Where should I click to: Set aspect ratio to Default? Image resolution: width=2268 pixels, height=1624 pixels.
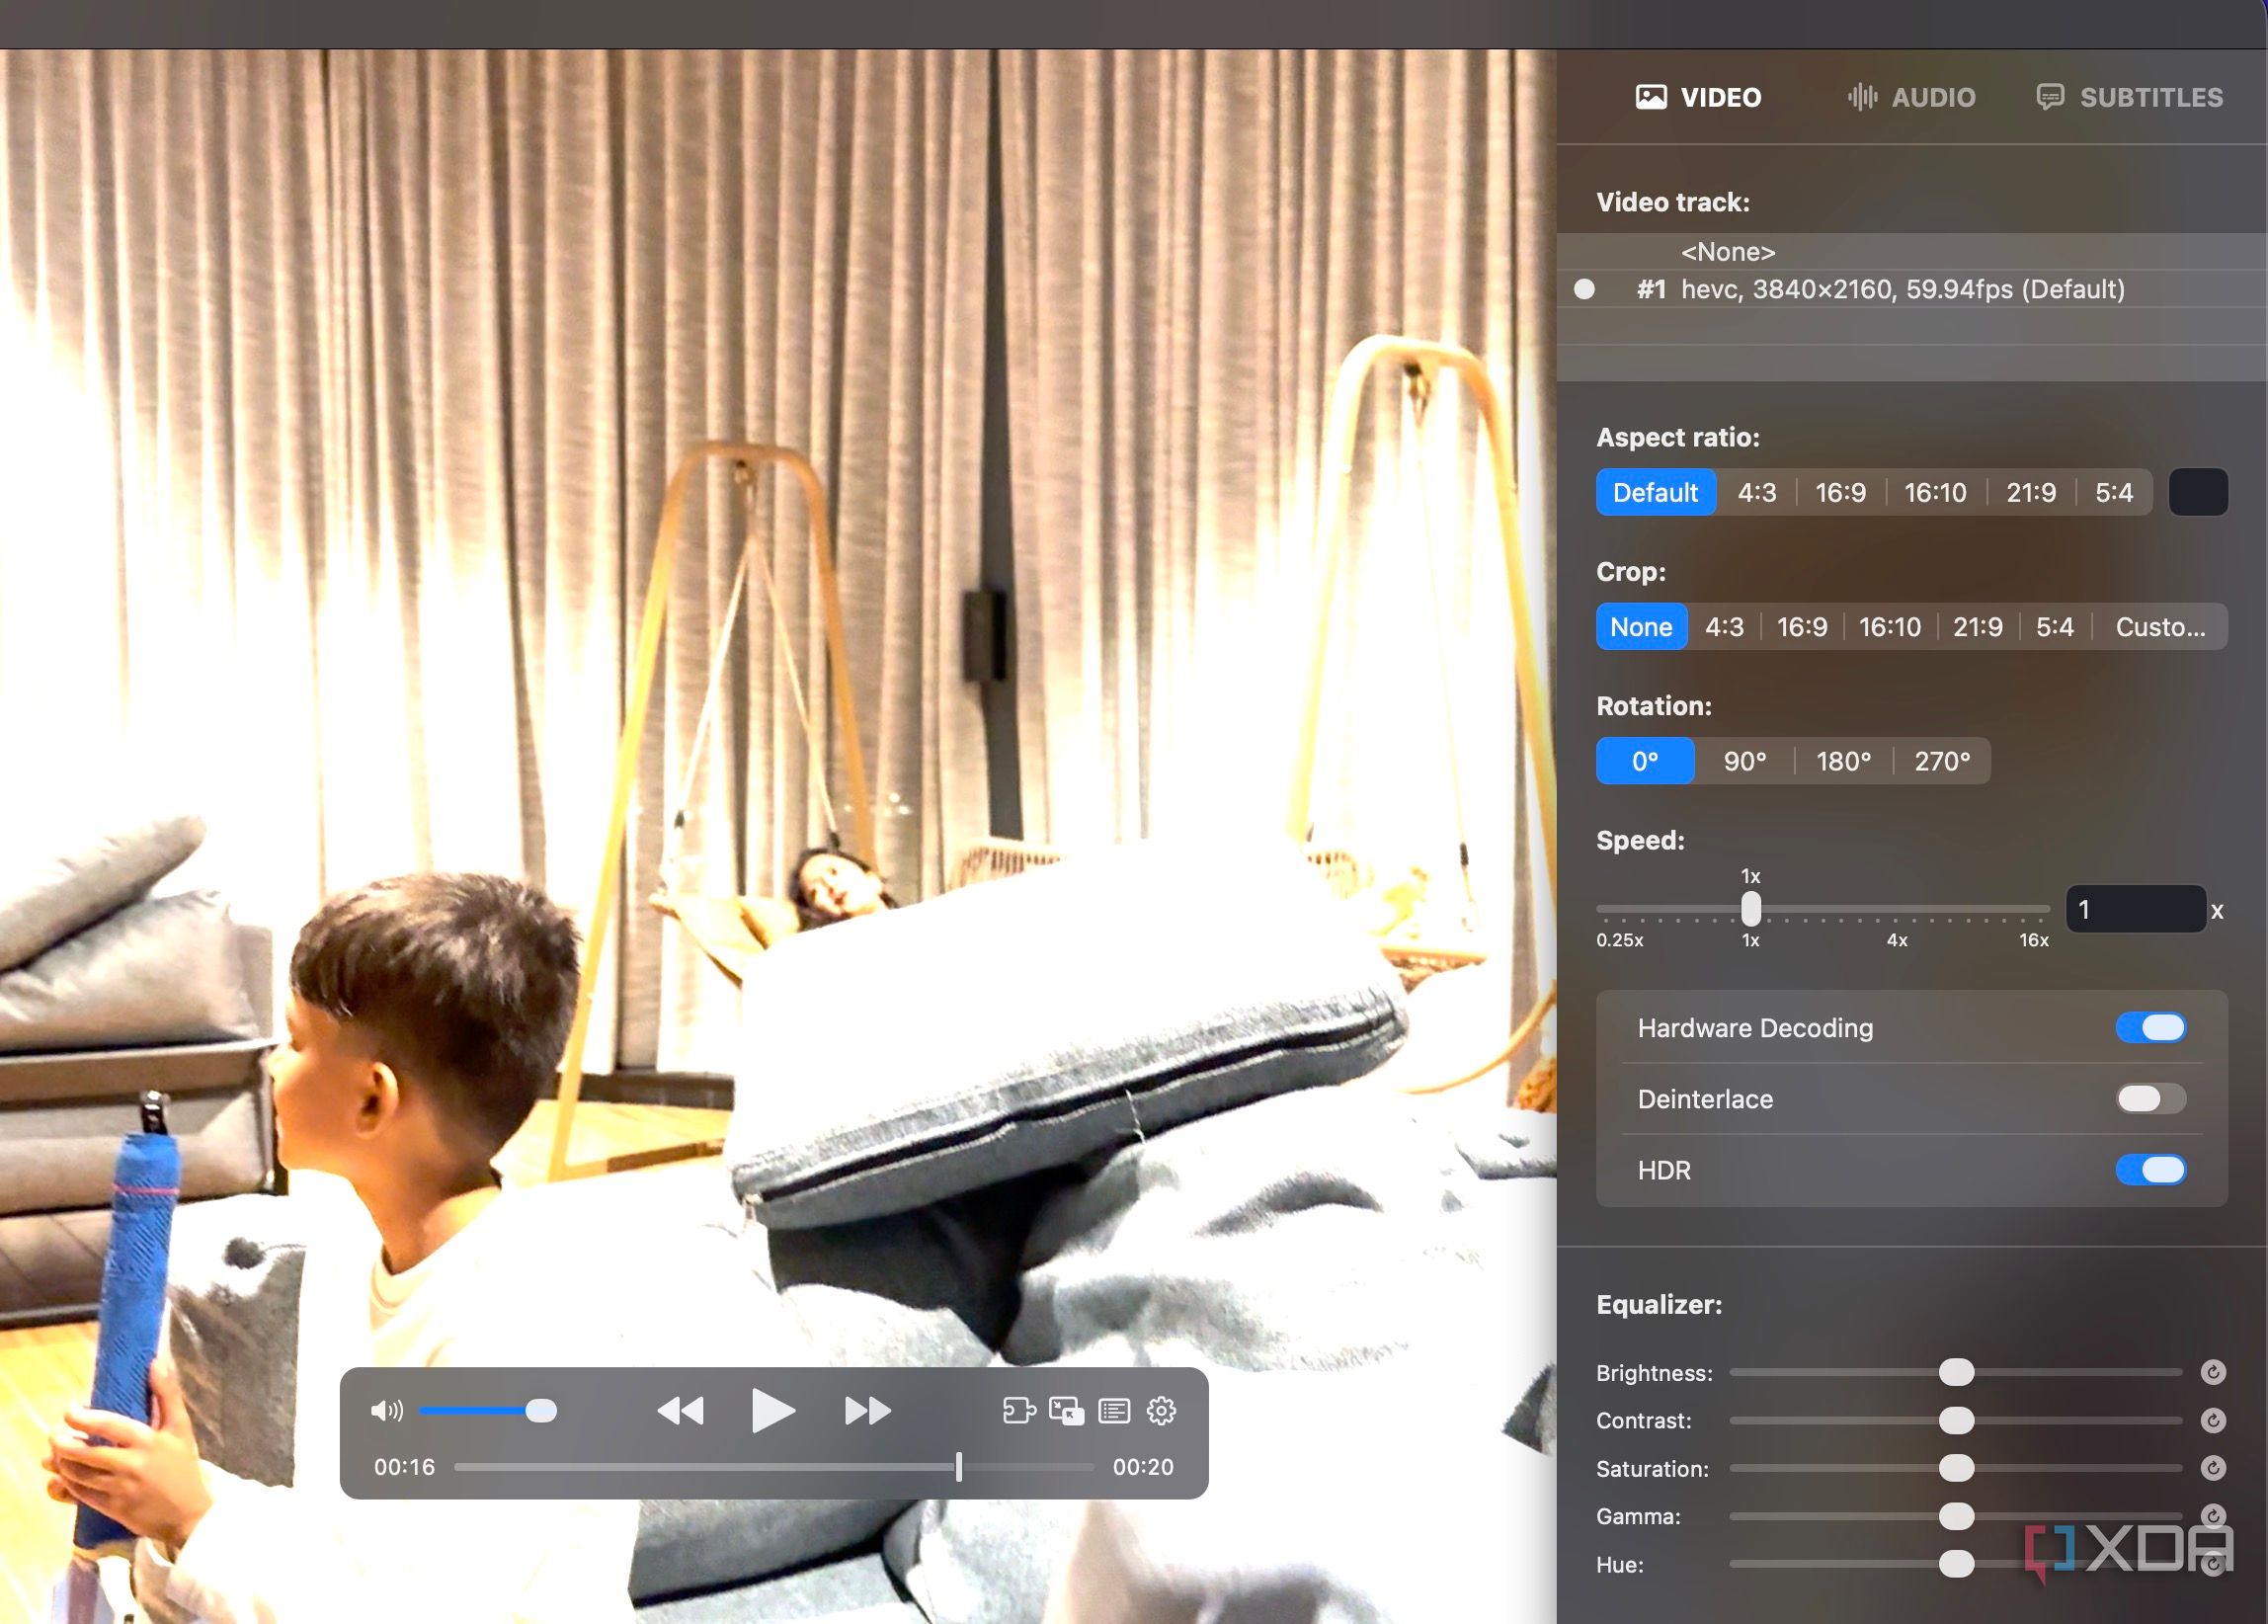click(1656, 492)
